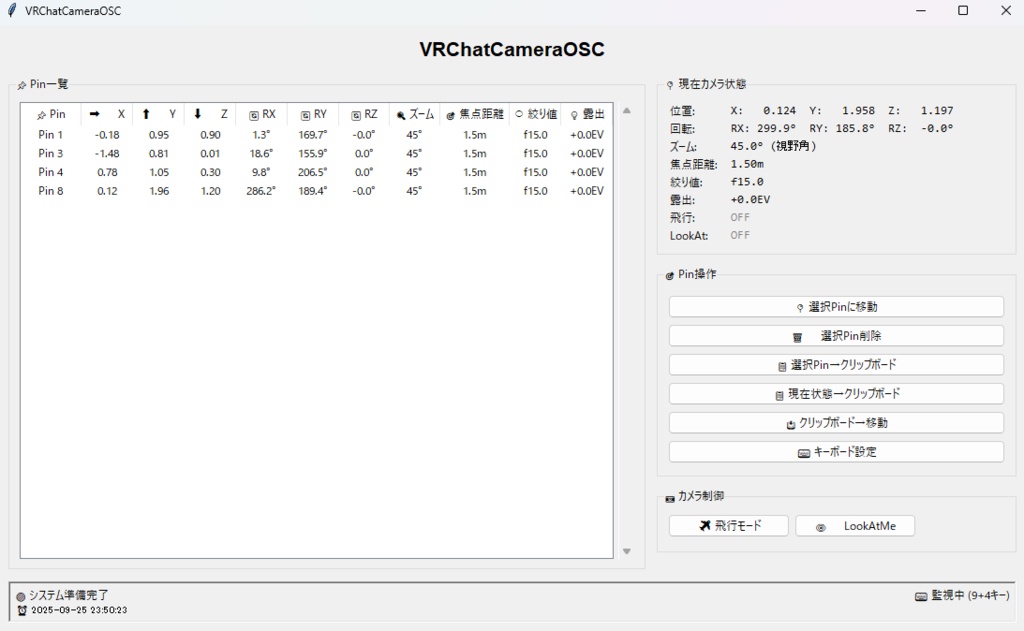Click the 45.0° (視野角) zoom value

[773, 146]
